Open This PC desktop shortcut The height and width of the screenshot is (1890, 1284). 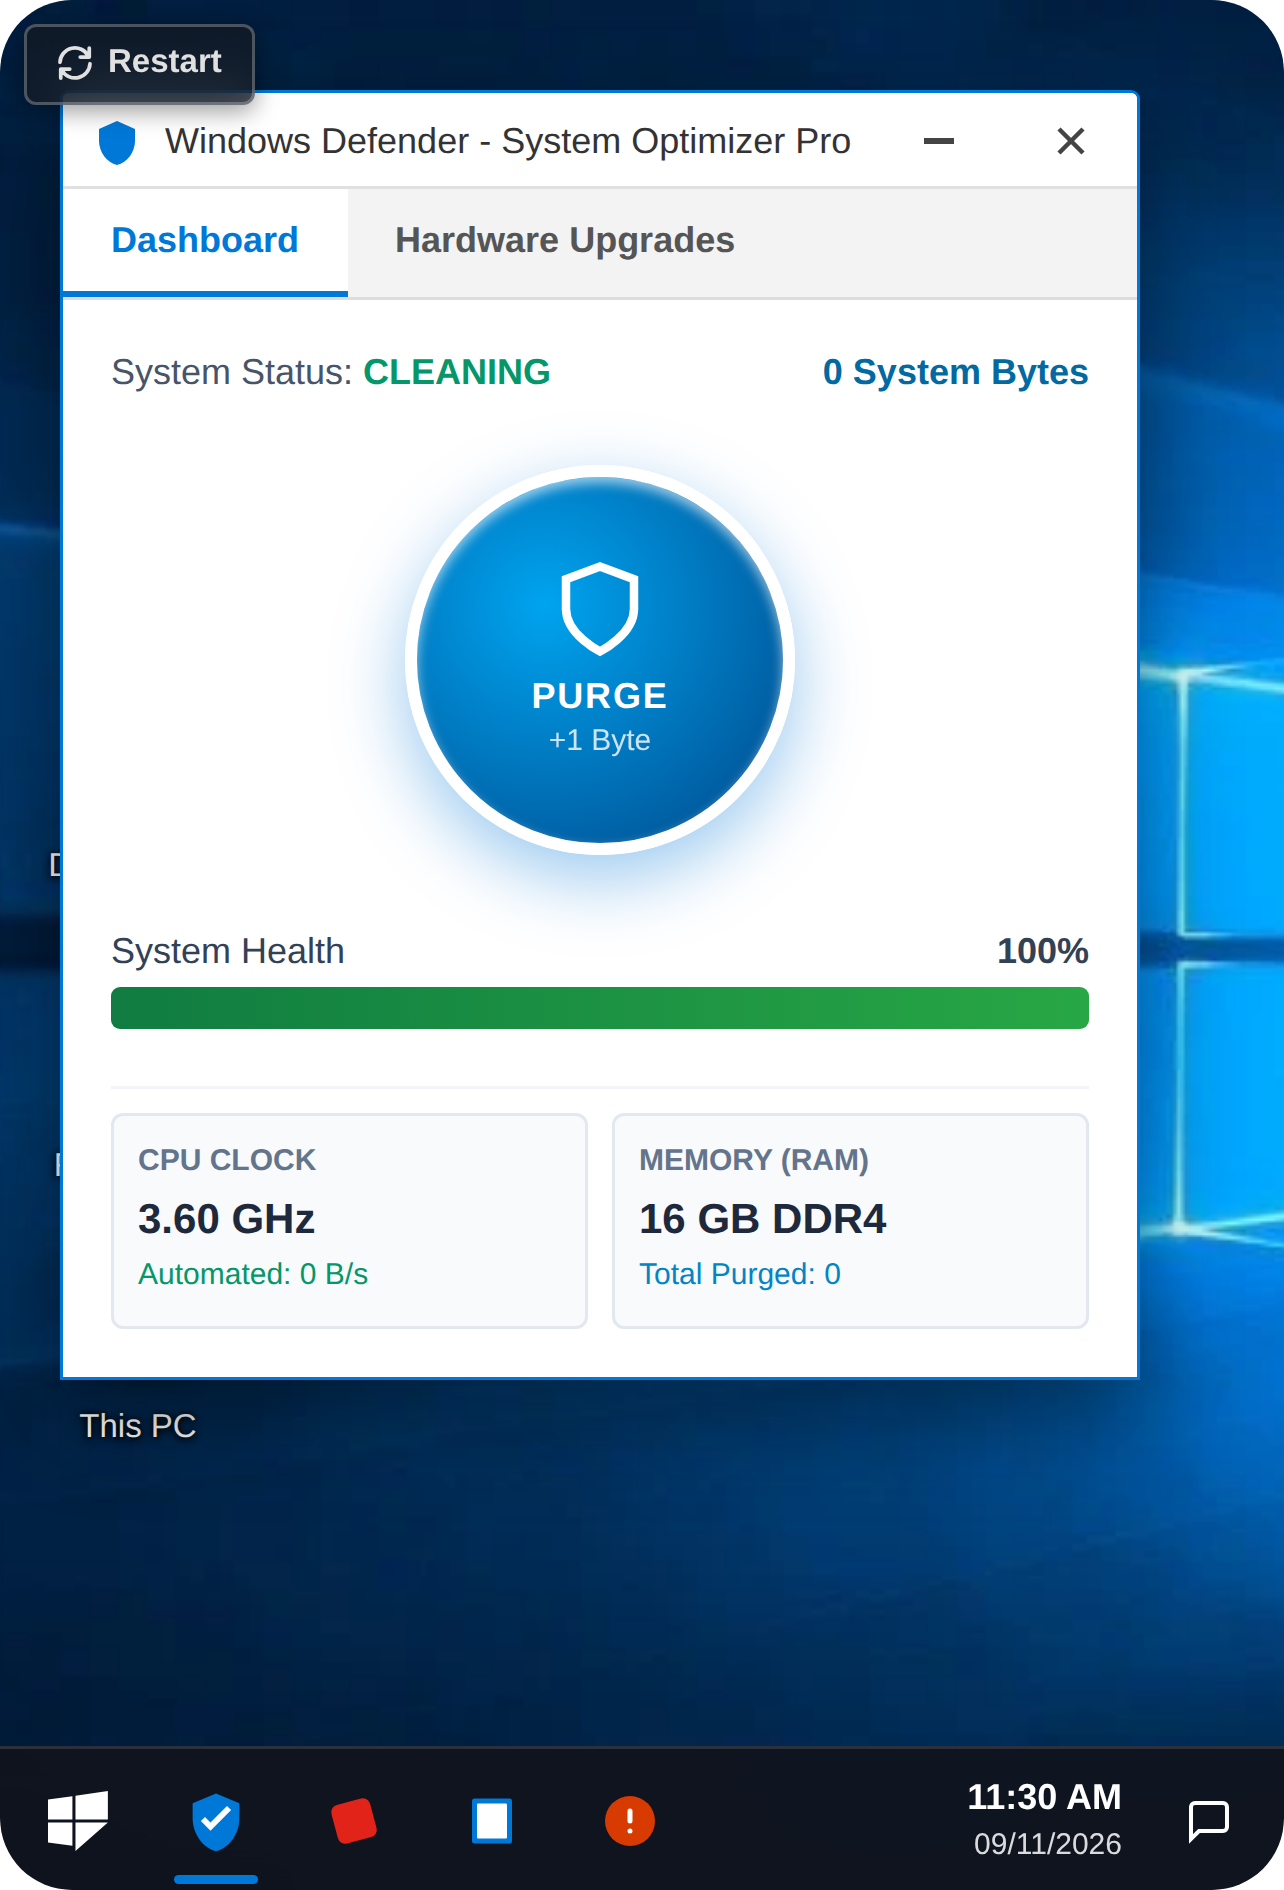[x=138, y=1426]
